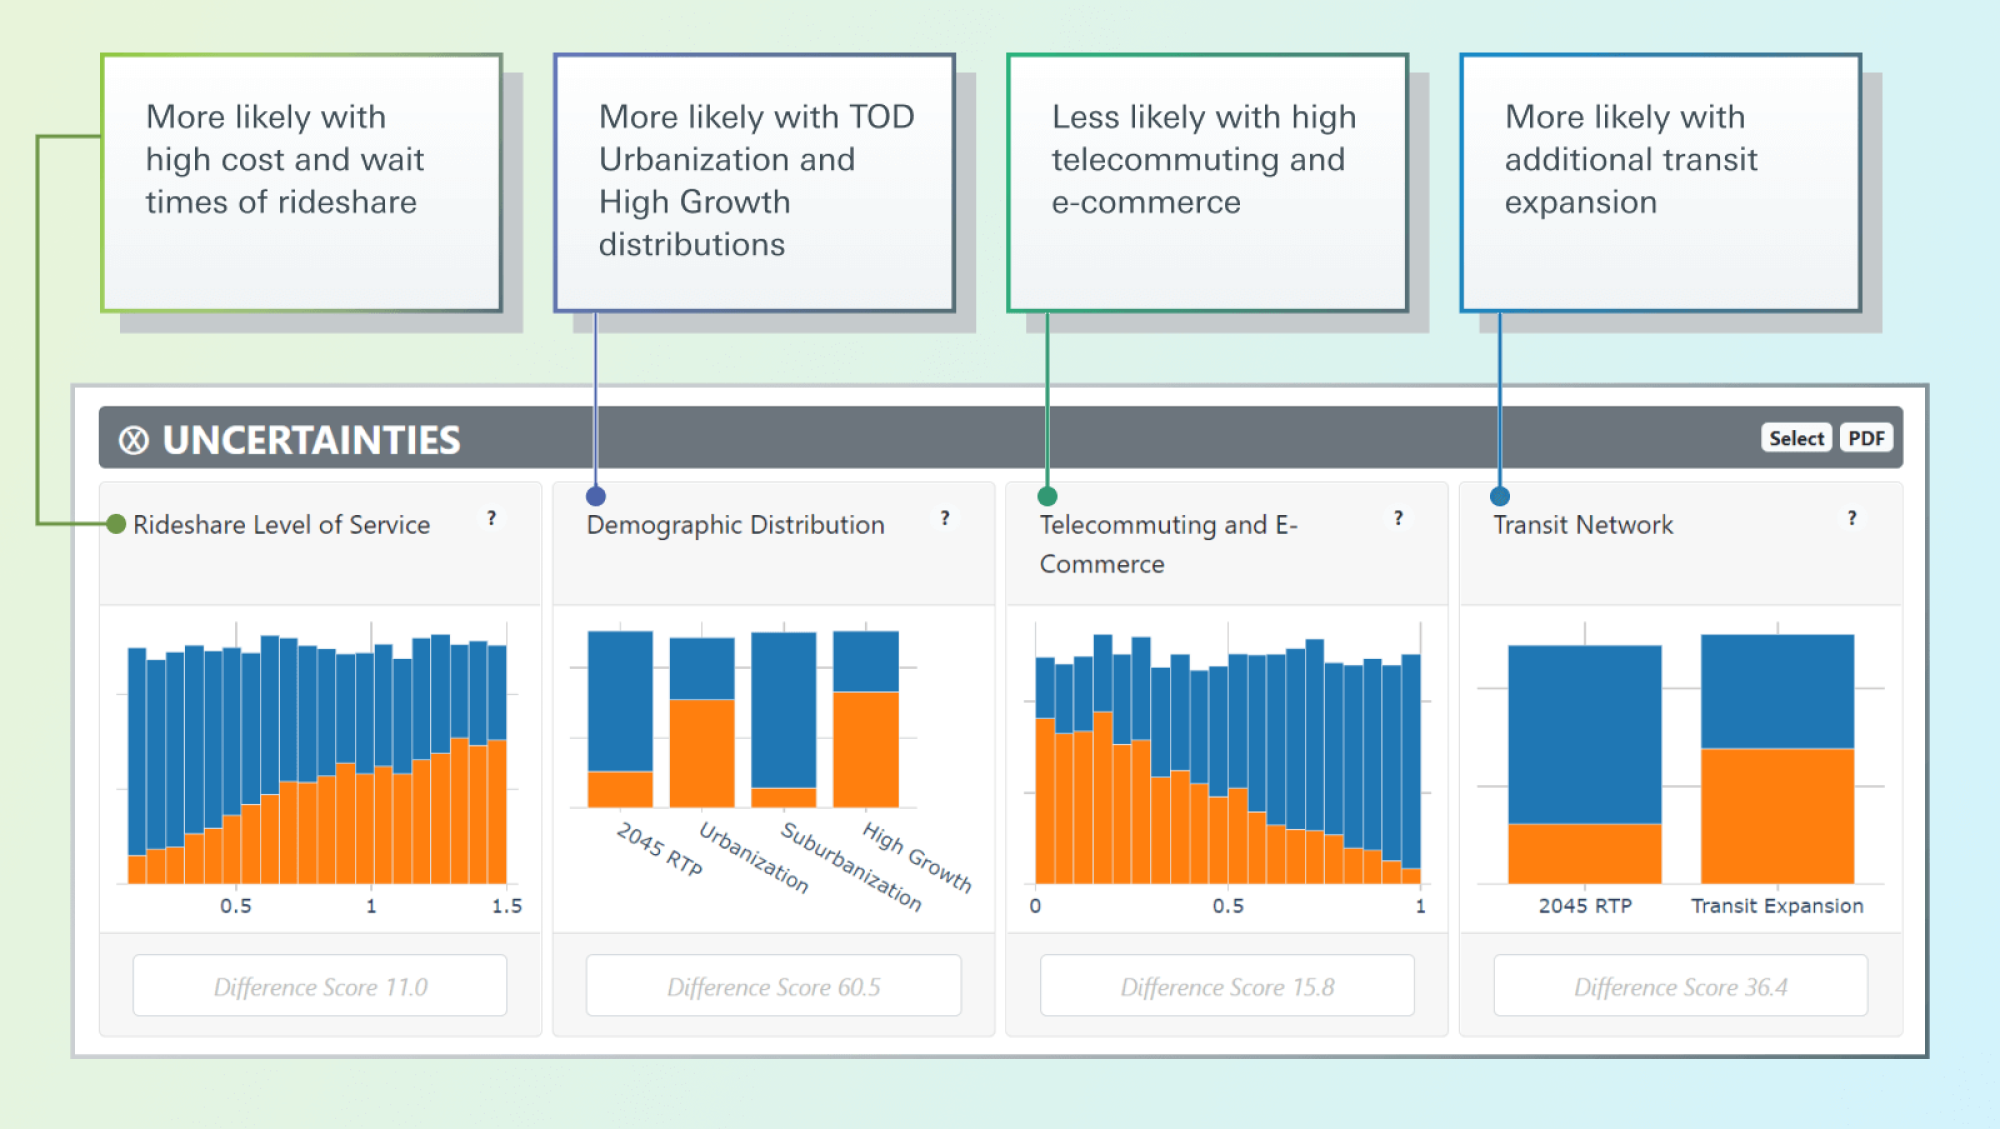Click Difference Score 11.0 box
This screenshot has width=2000, height=1129.
tap(320, 986)
